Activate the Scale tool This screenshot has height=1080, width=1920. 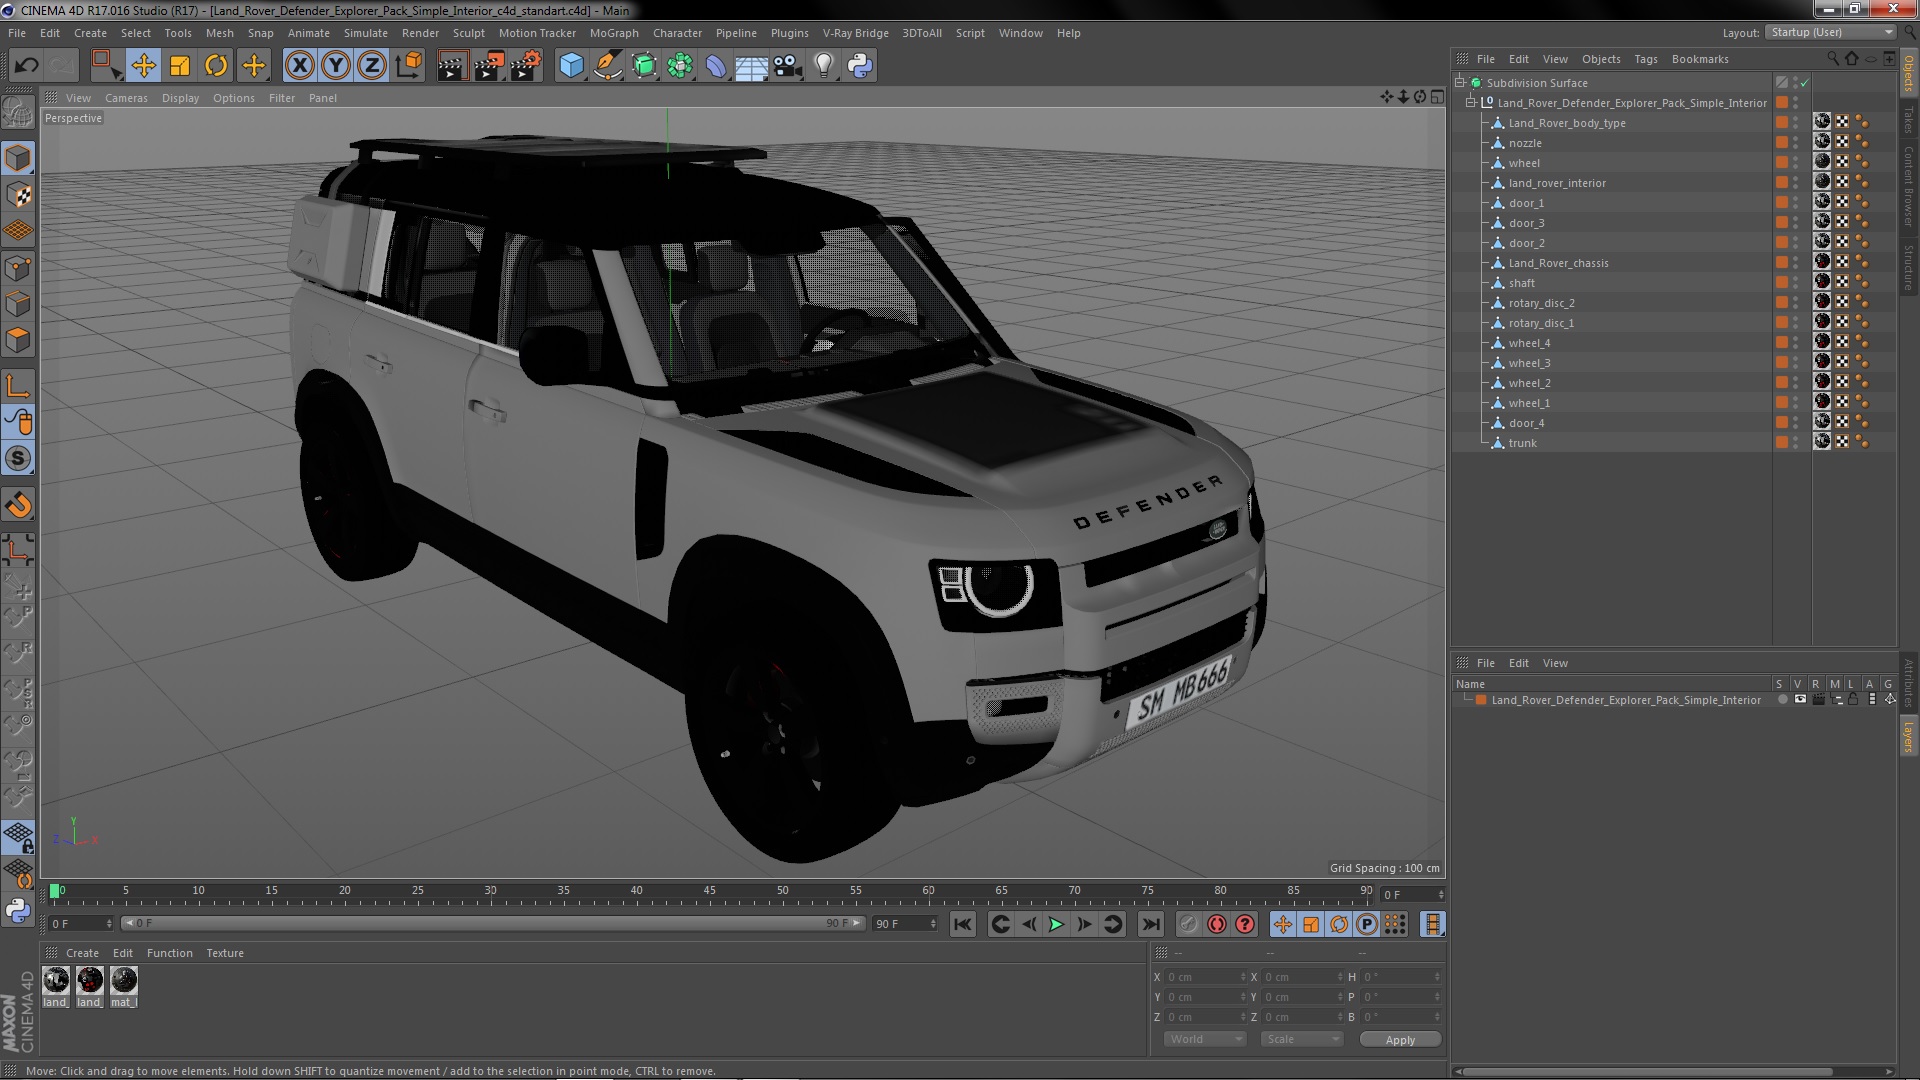(x=180, y=66)
